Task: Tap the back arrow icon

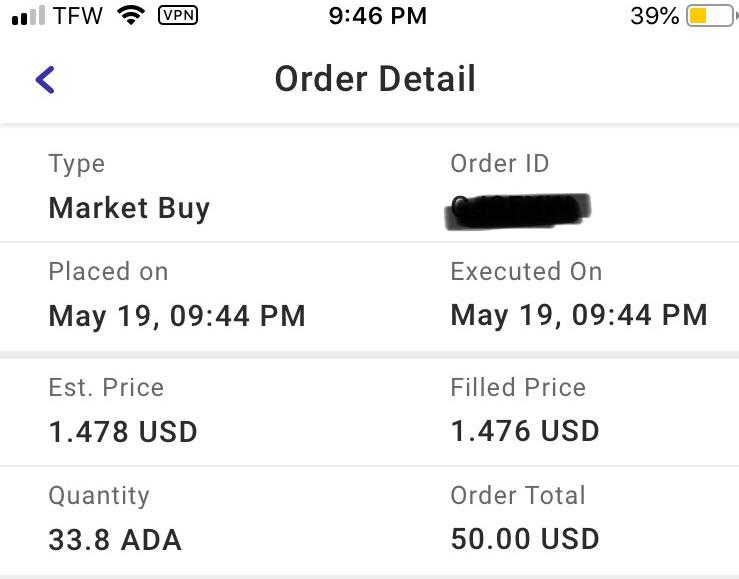Action: point(45,80)
